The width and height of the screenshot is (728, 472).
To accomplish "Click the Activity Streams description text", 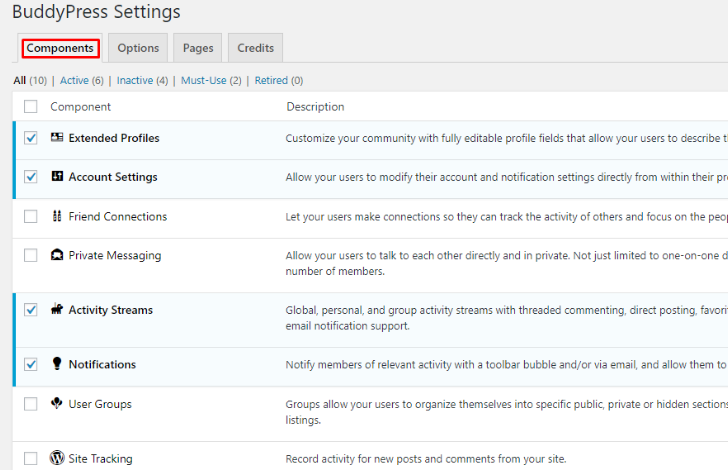I will 507,317.
